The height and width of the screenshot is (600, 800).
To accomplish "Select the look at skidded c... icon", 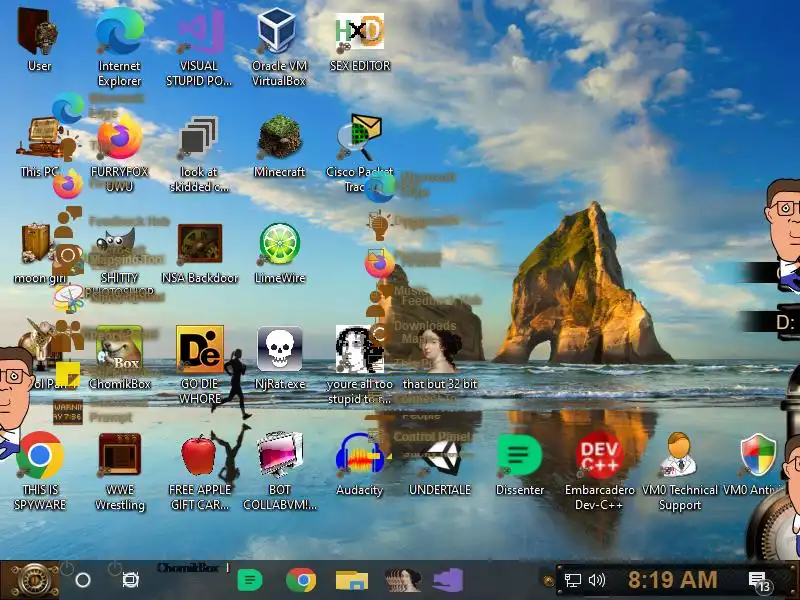I will coord(199,153).
